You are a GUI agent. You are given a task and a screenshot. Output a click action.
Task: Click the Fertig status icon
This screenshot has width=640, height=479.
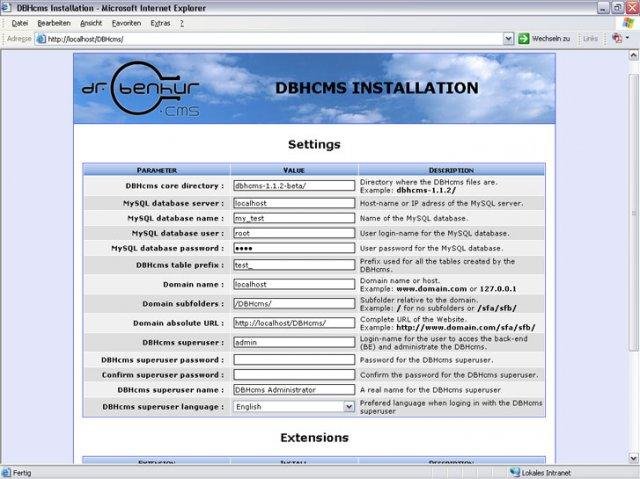6,473
